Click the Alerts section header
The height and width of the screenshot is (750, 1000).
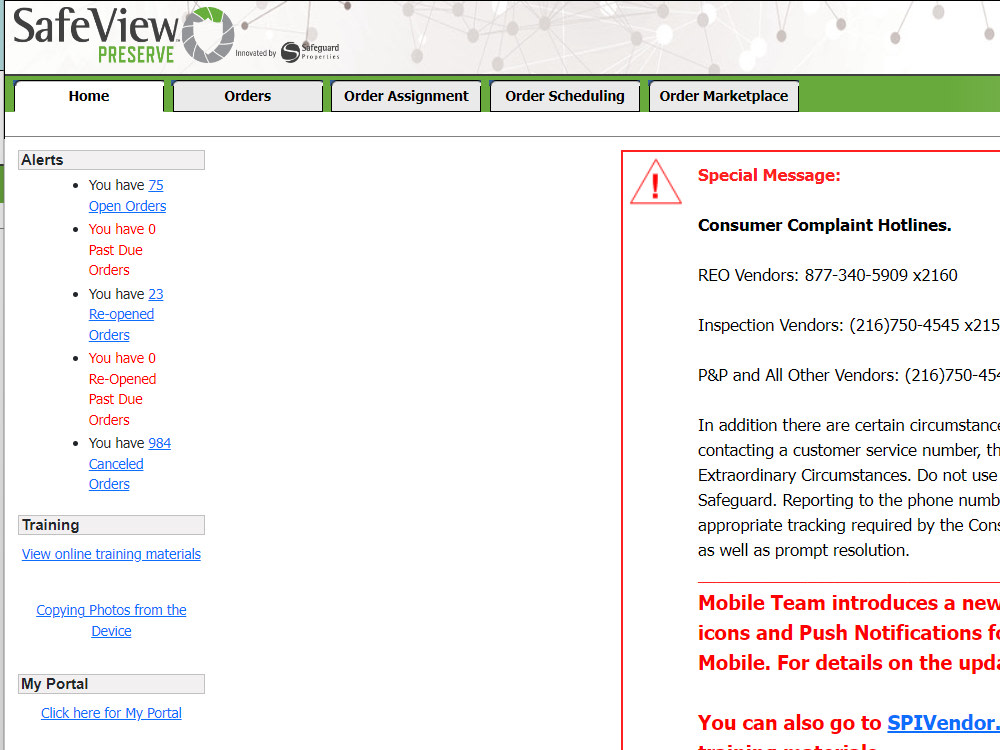pos(111,160)
